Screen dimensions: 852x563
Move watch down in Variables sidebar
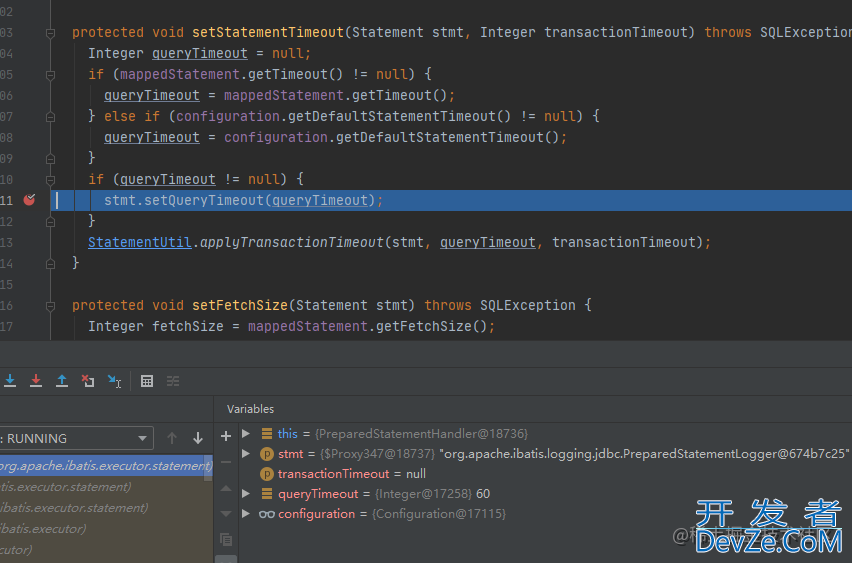[226, 514]
